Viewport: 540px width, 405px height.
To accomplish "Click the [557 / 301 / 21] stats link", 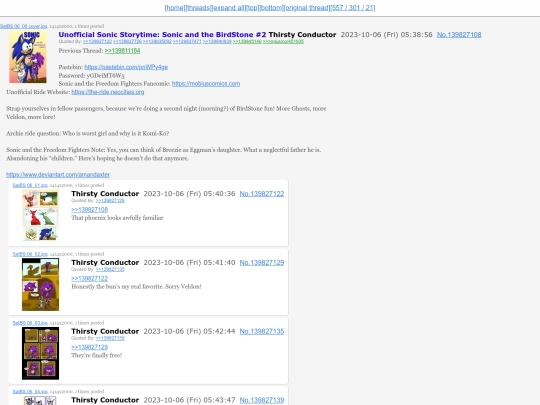I will (x=353, y=8).
